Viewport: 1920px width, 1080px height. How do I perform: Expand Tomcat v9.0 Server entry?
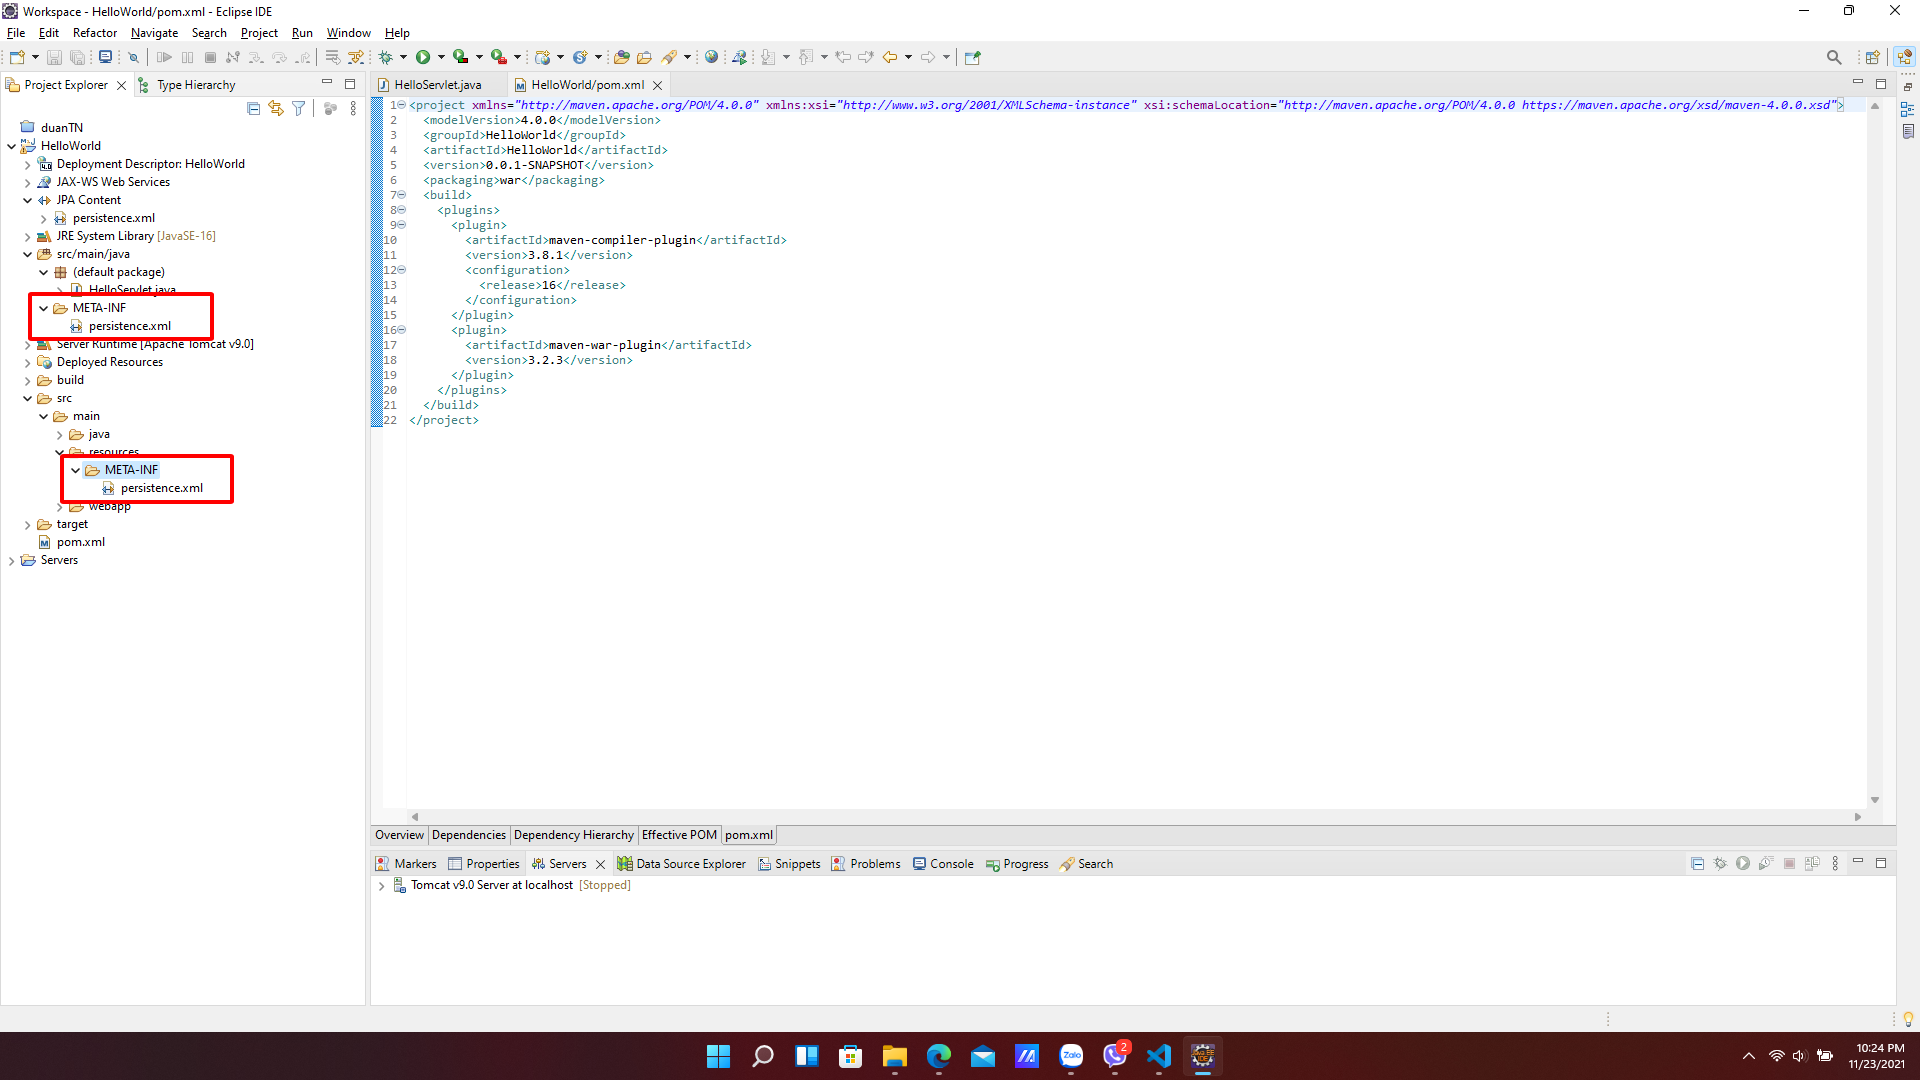pyautogui.click(x=381, y=886)
